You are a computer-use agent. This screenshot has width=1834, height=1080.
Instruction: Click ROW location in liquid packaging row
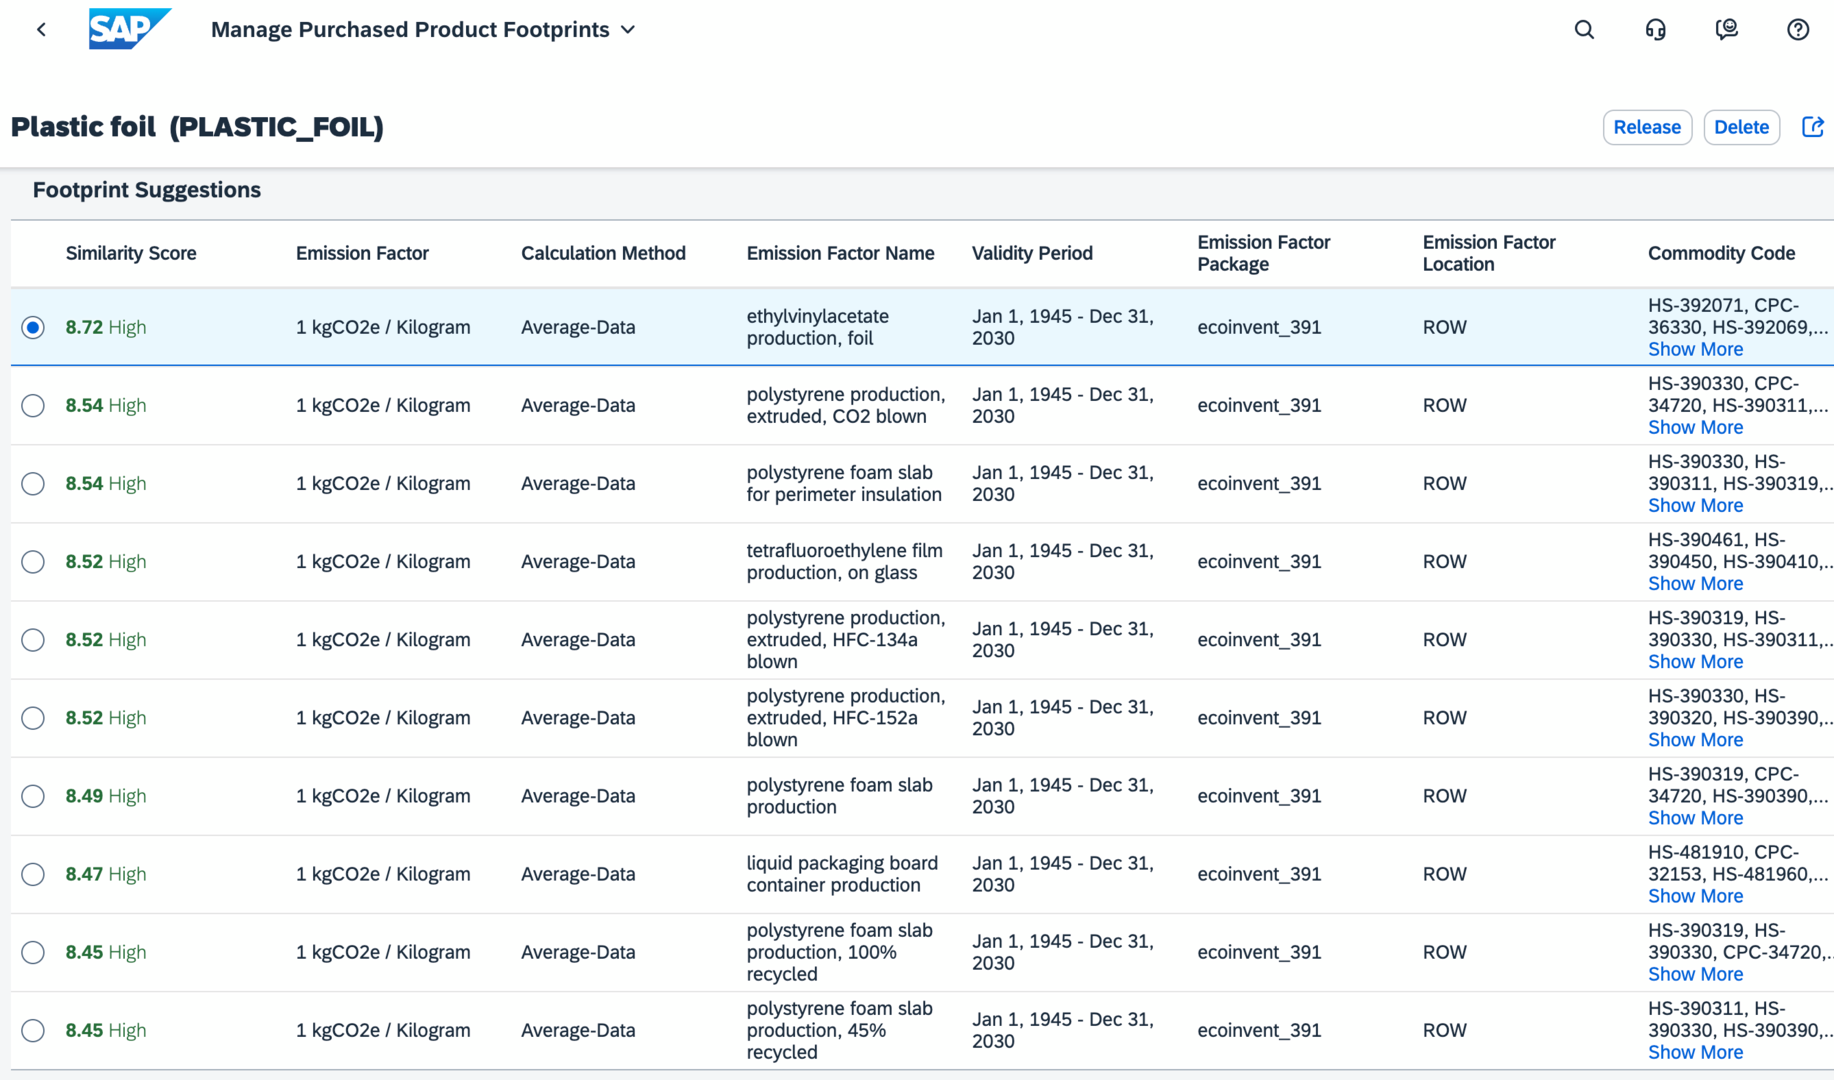1445,873
